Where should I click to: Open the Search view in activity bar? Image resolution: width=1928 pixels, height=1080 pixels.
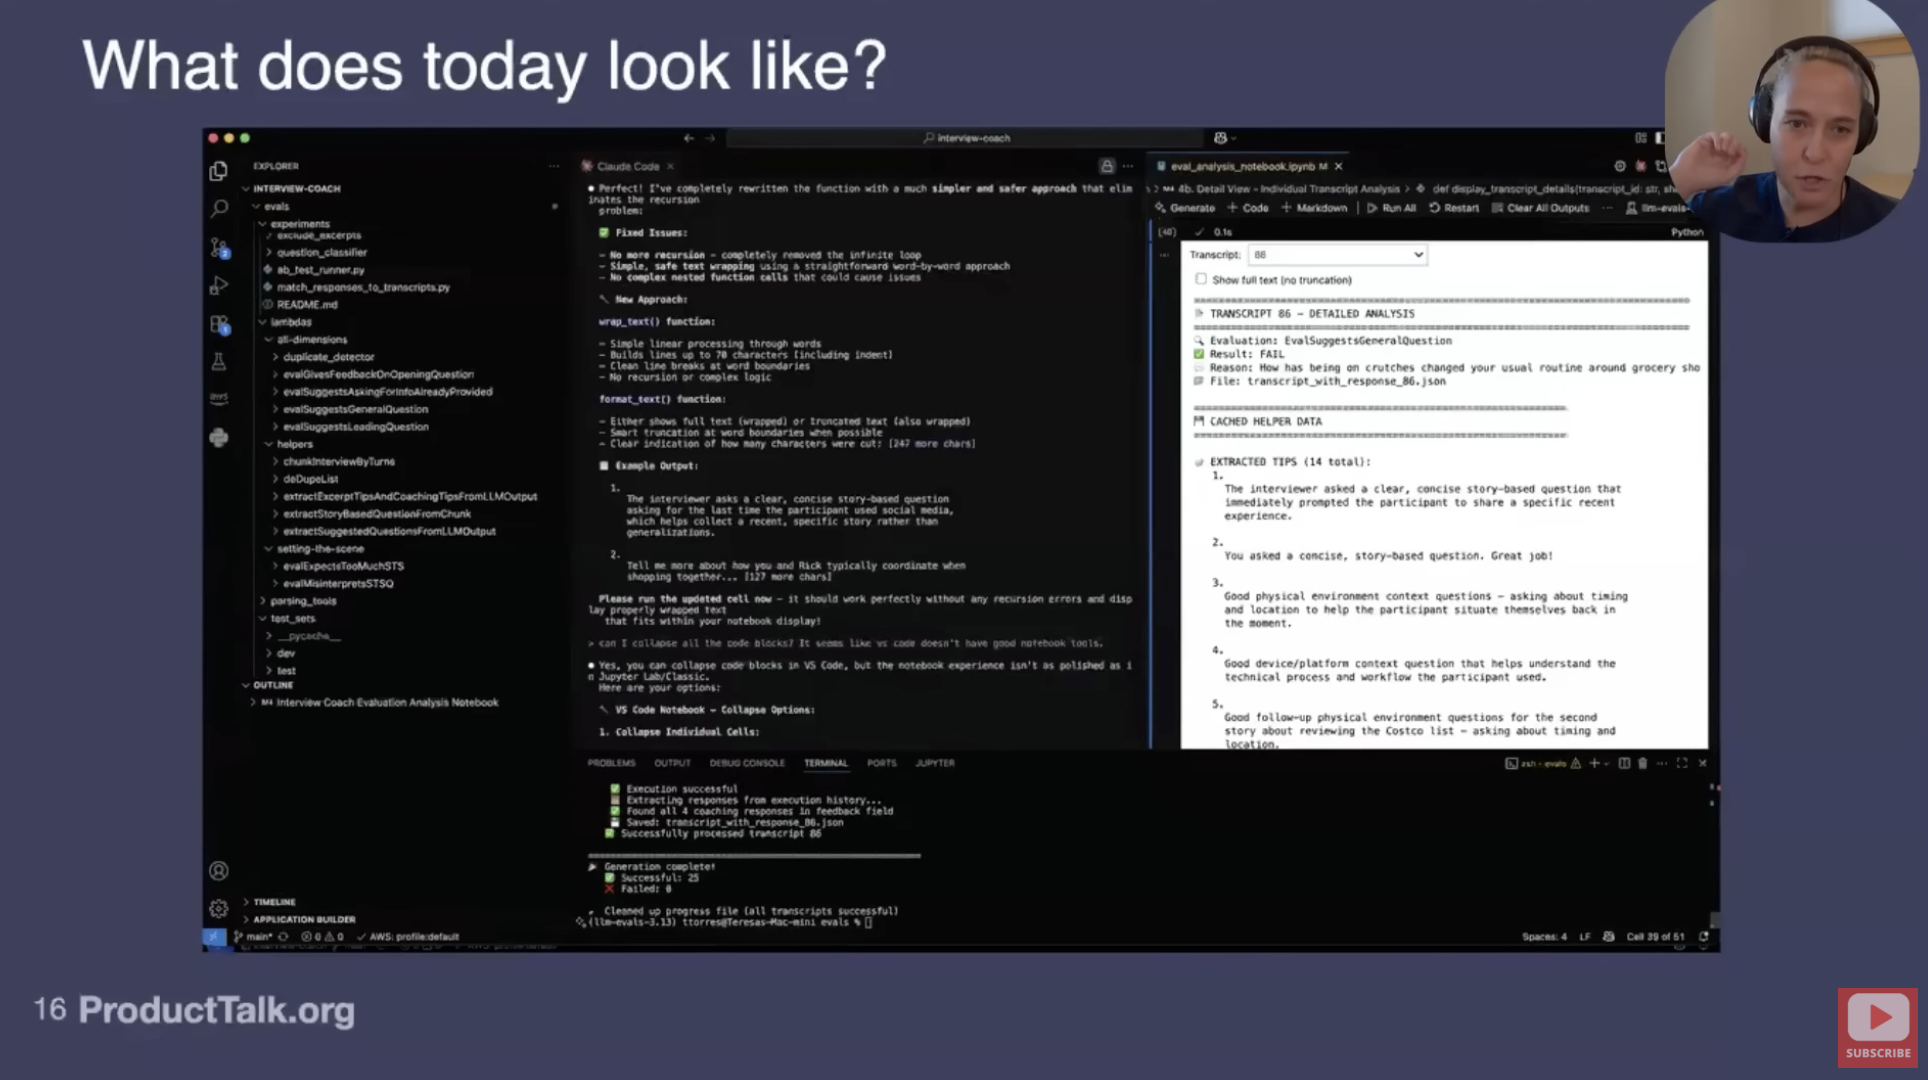(219, 209)
